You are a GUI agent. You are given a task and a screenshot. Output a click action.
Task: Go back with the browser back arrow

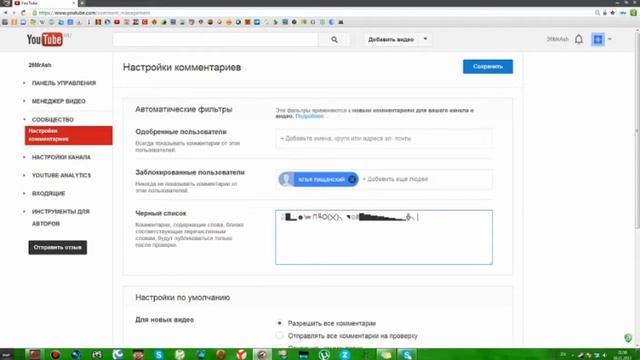[5, 13]
